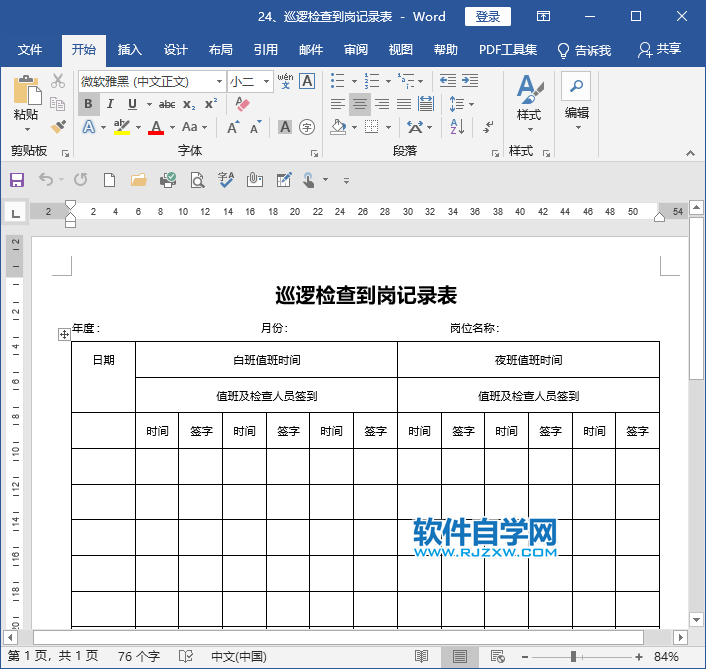
Task: Open the phonetic guide (wén) tool
Action: (285, 81)
